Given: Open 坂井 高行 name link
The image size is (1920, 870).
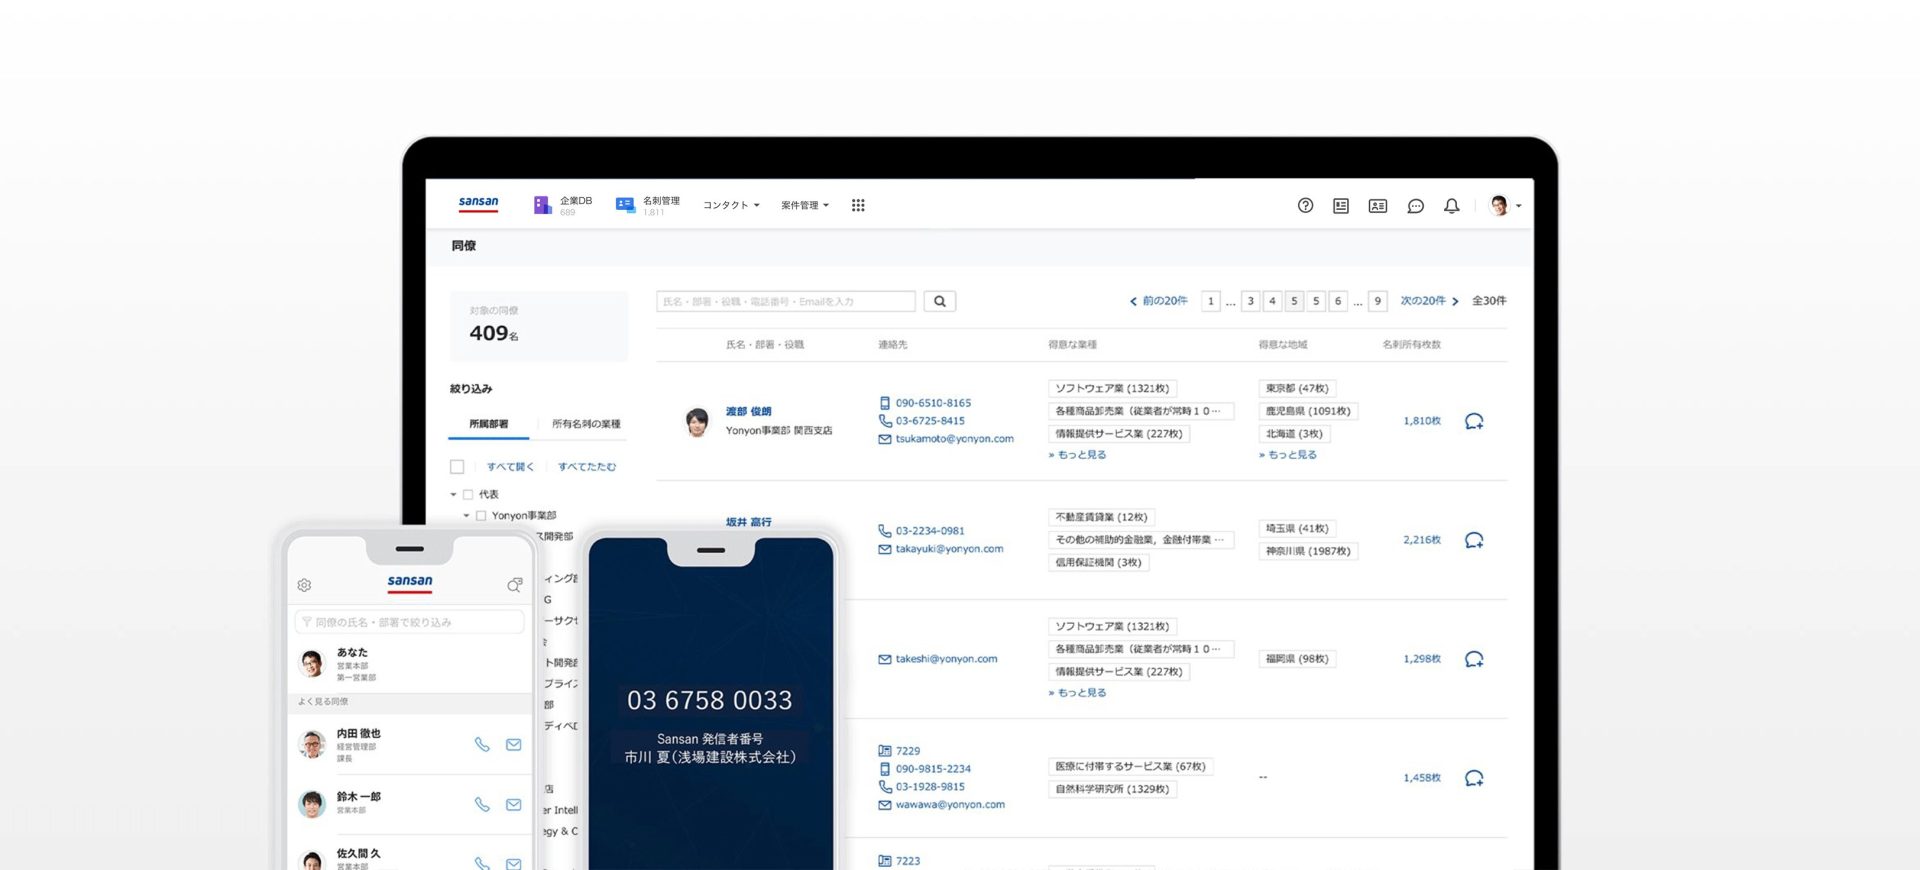Looking at the screenshot, I should click(748, 522).
